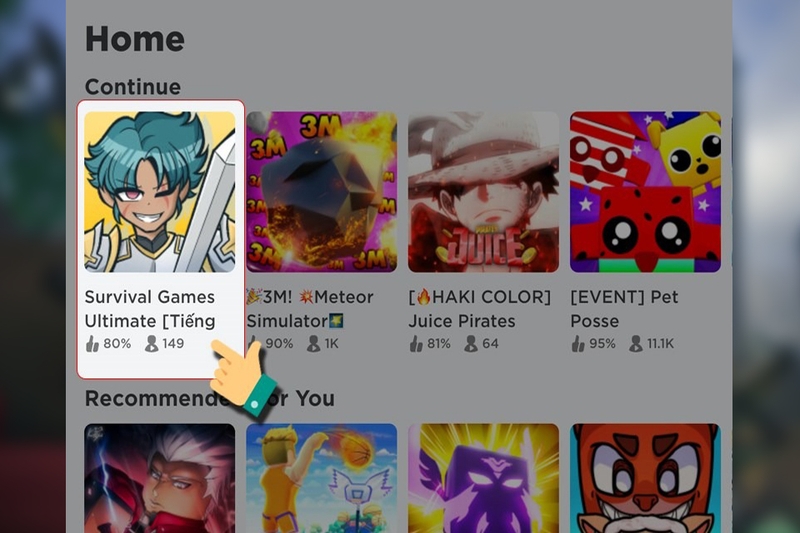Click the HAKI COLOR Juice Pirates title
This screenshot has width=800, height=533.
(x=480, y=309)
